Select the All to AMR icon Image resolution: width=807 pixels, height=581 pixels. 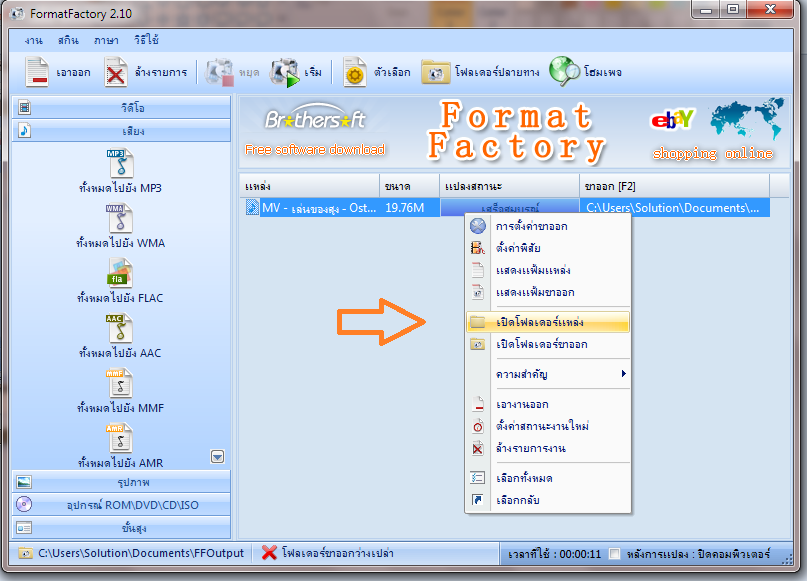120,438
